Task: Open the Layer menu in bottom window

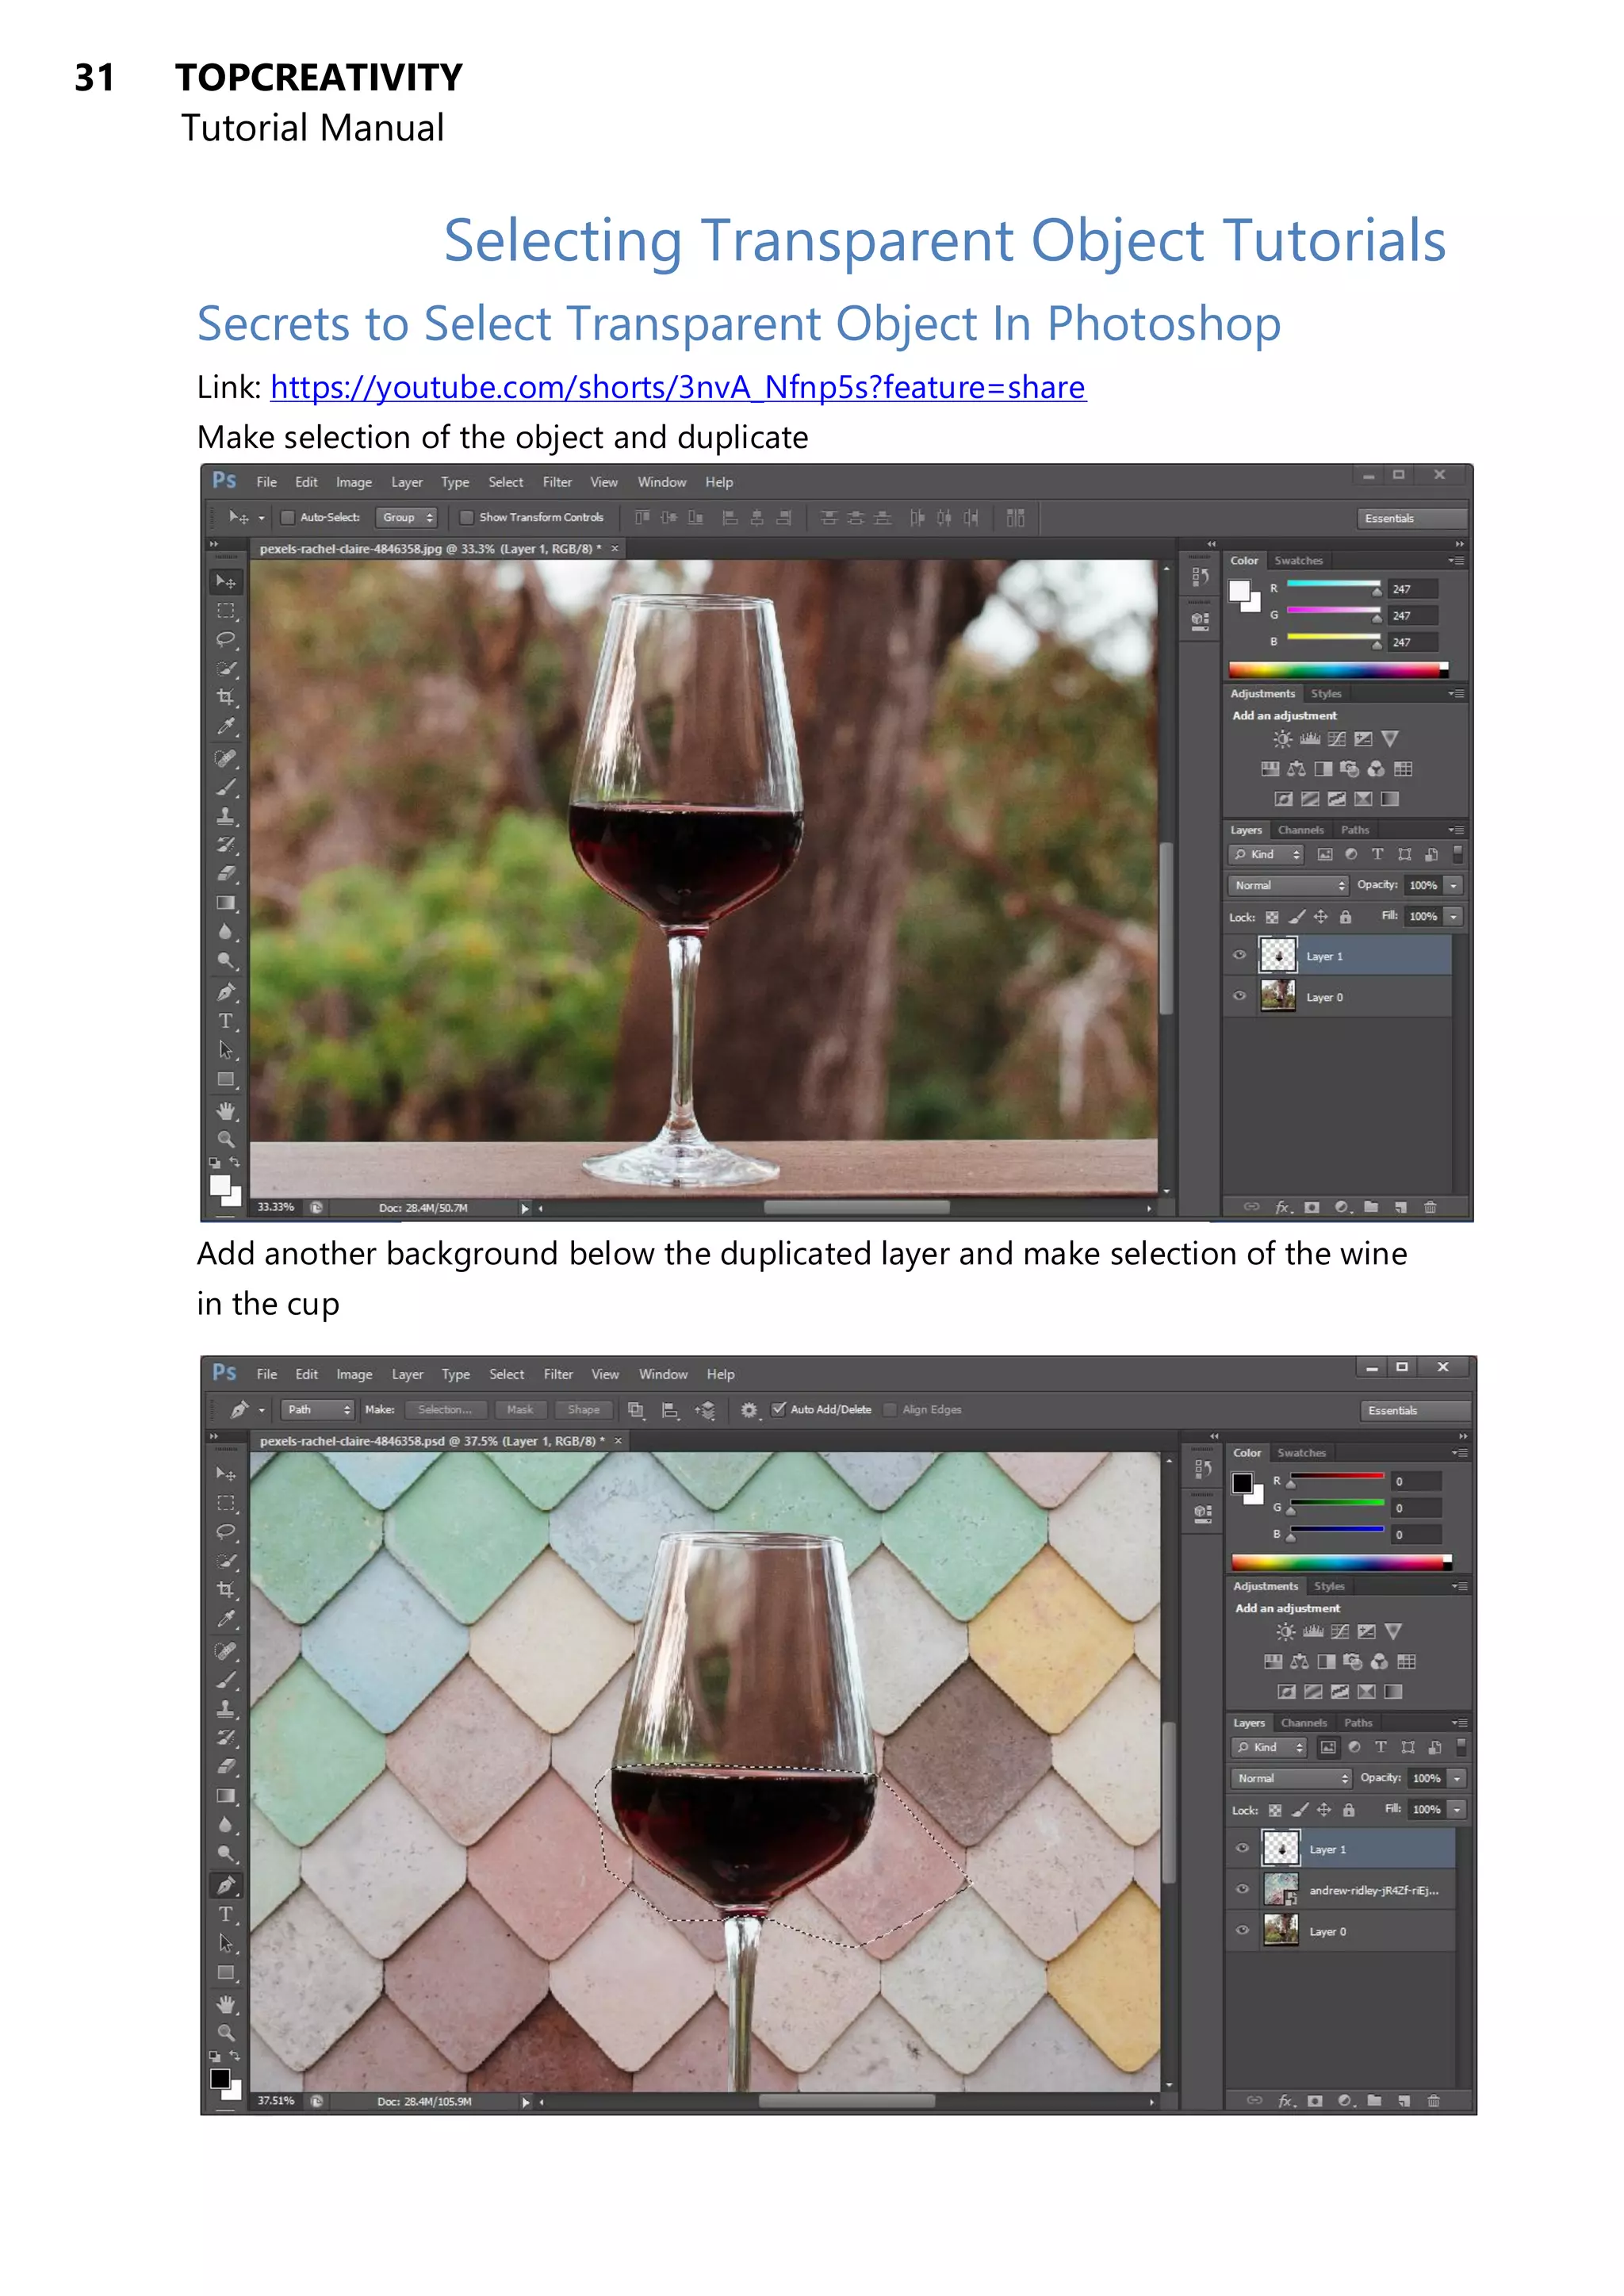Action: 408,1374
